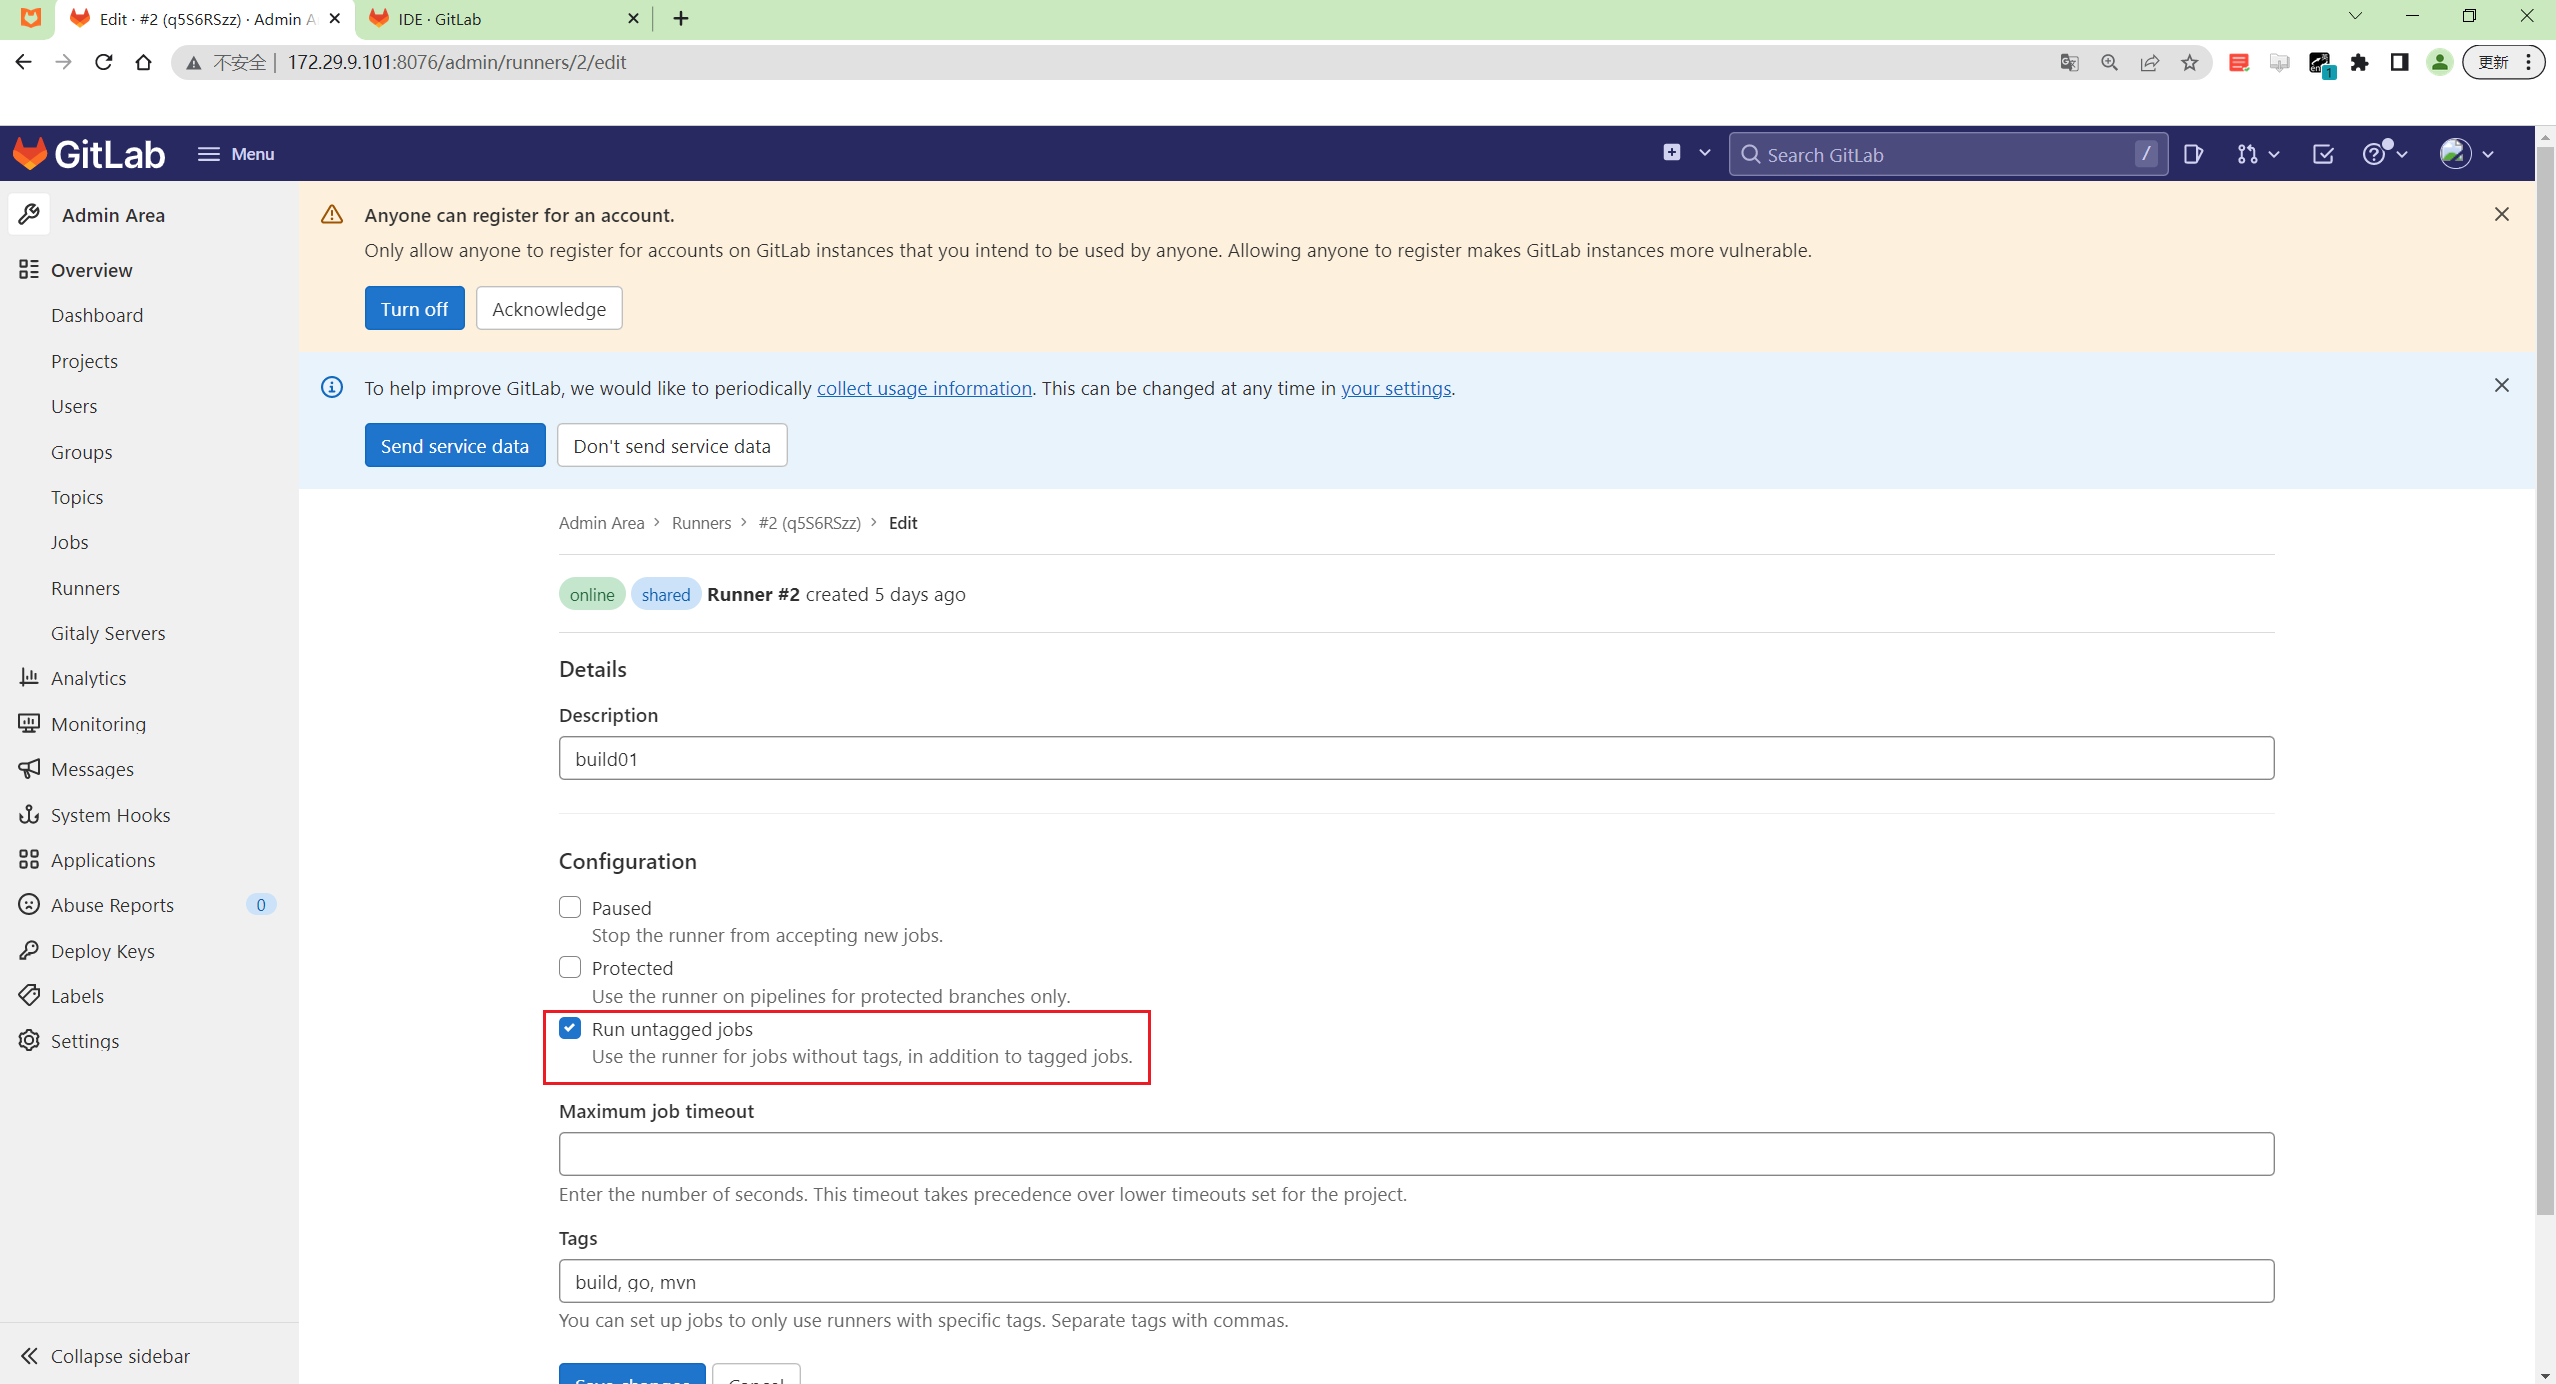Click the Maximum job timeout field
Image resolution: width=2556 pixels, height=1384 pixels.
[1416, 1154]
